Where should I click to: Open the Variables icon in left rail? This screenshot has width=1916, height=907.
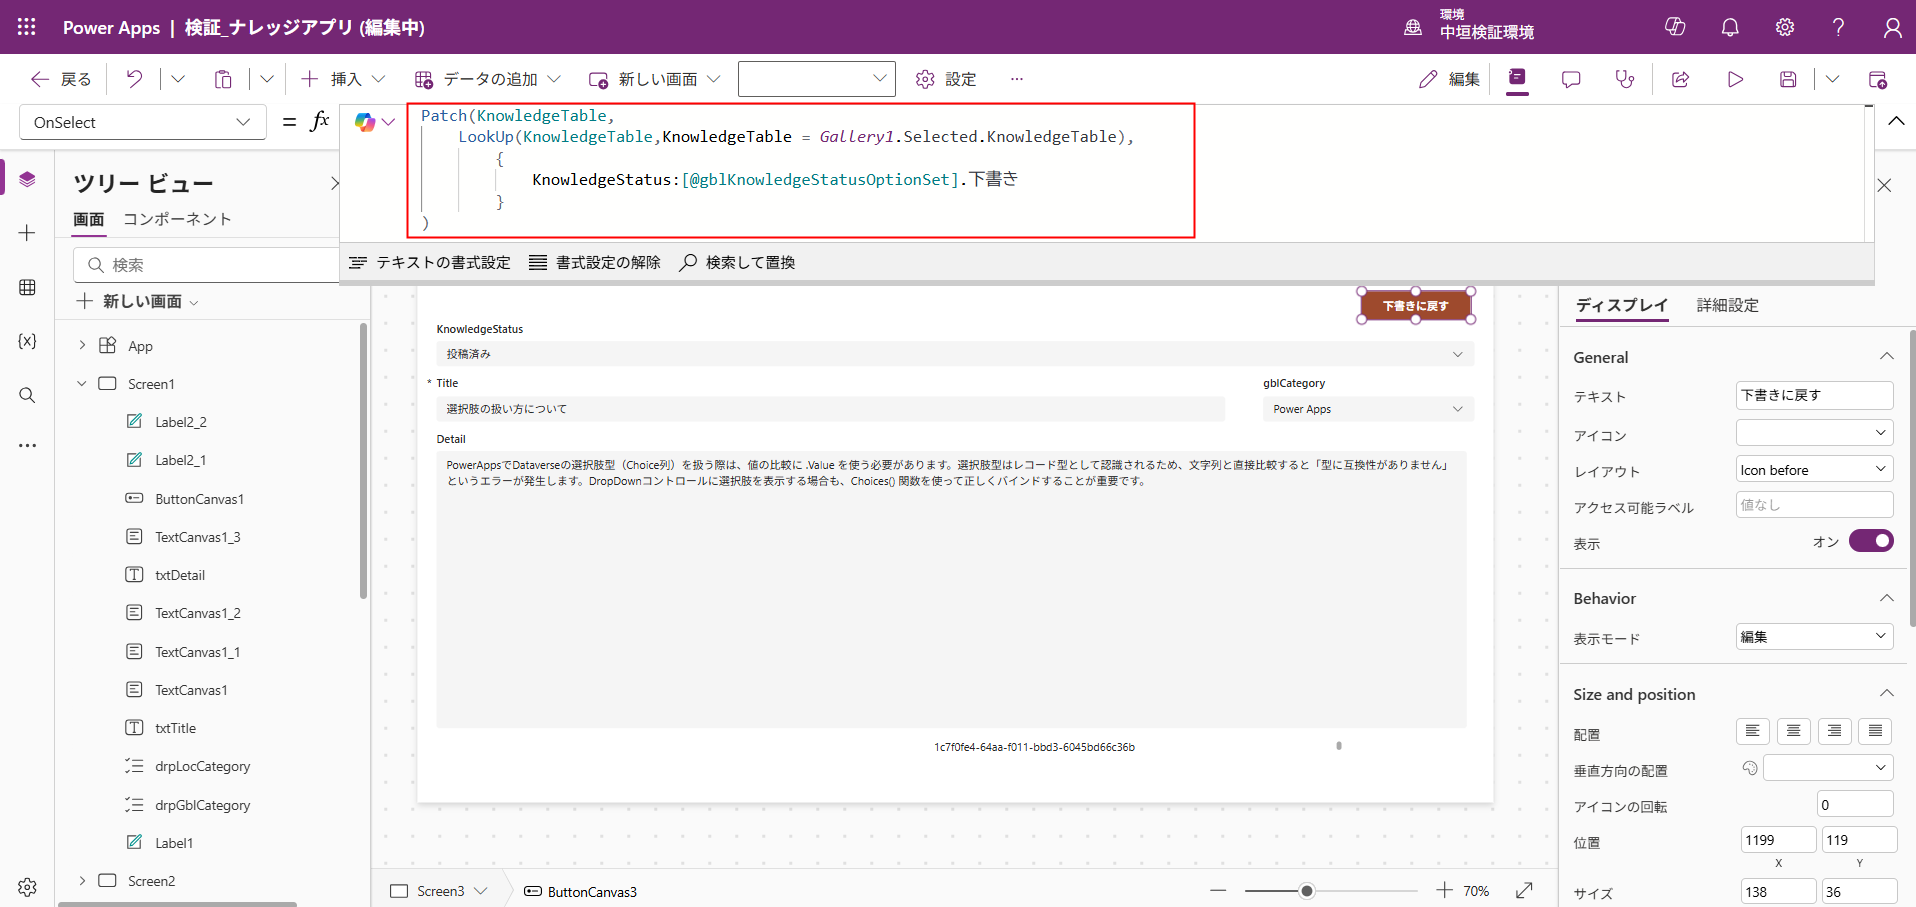27,341
